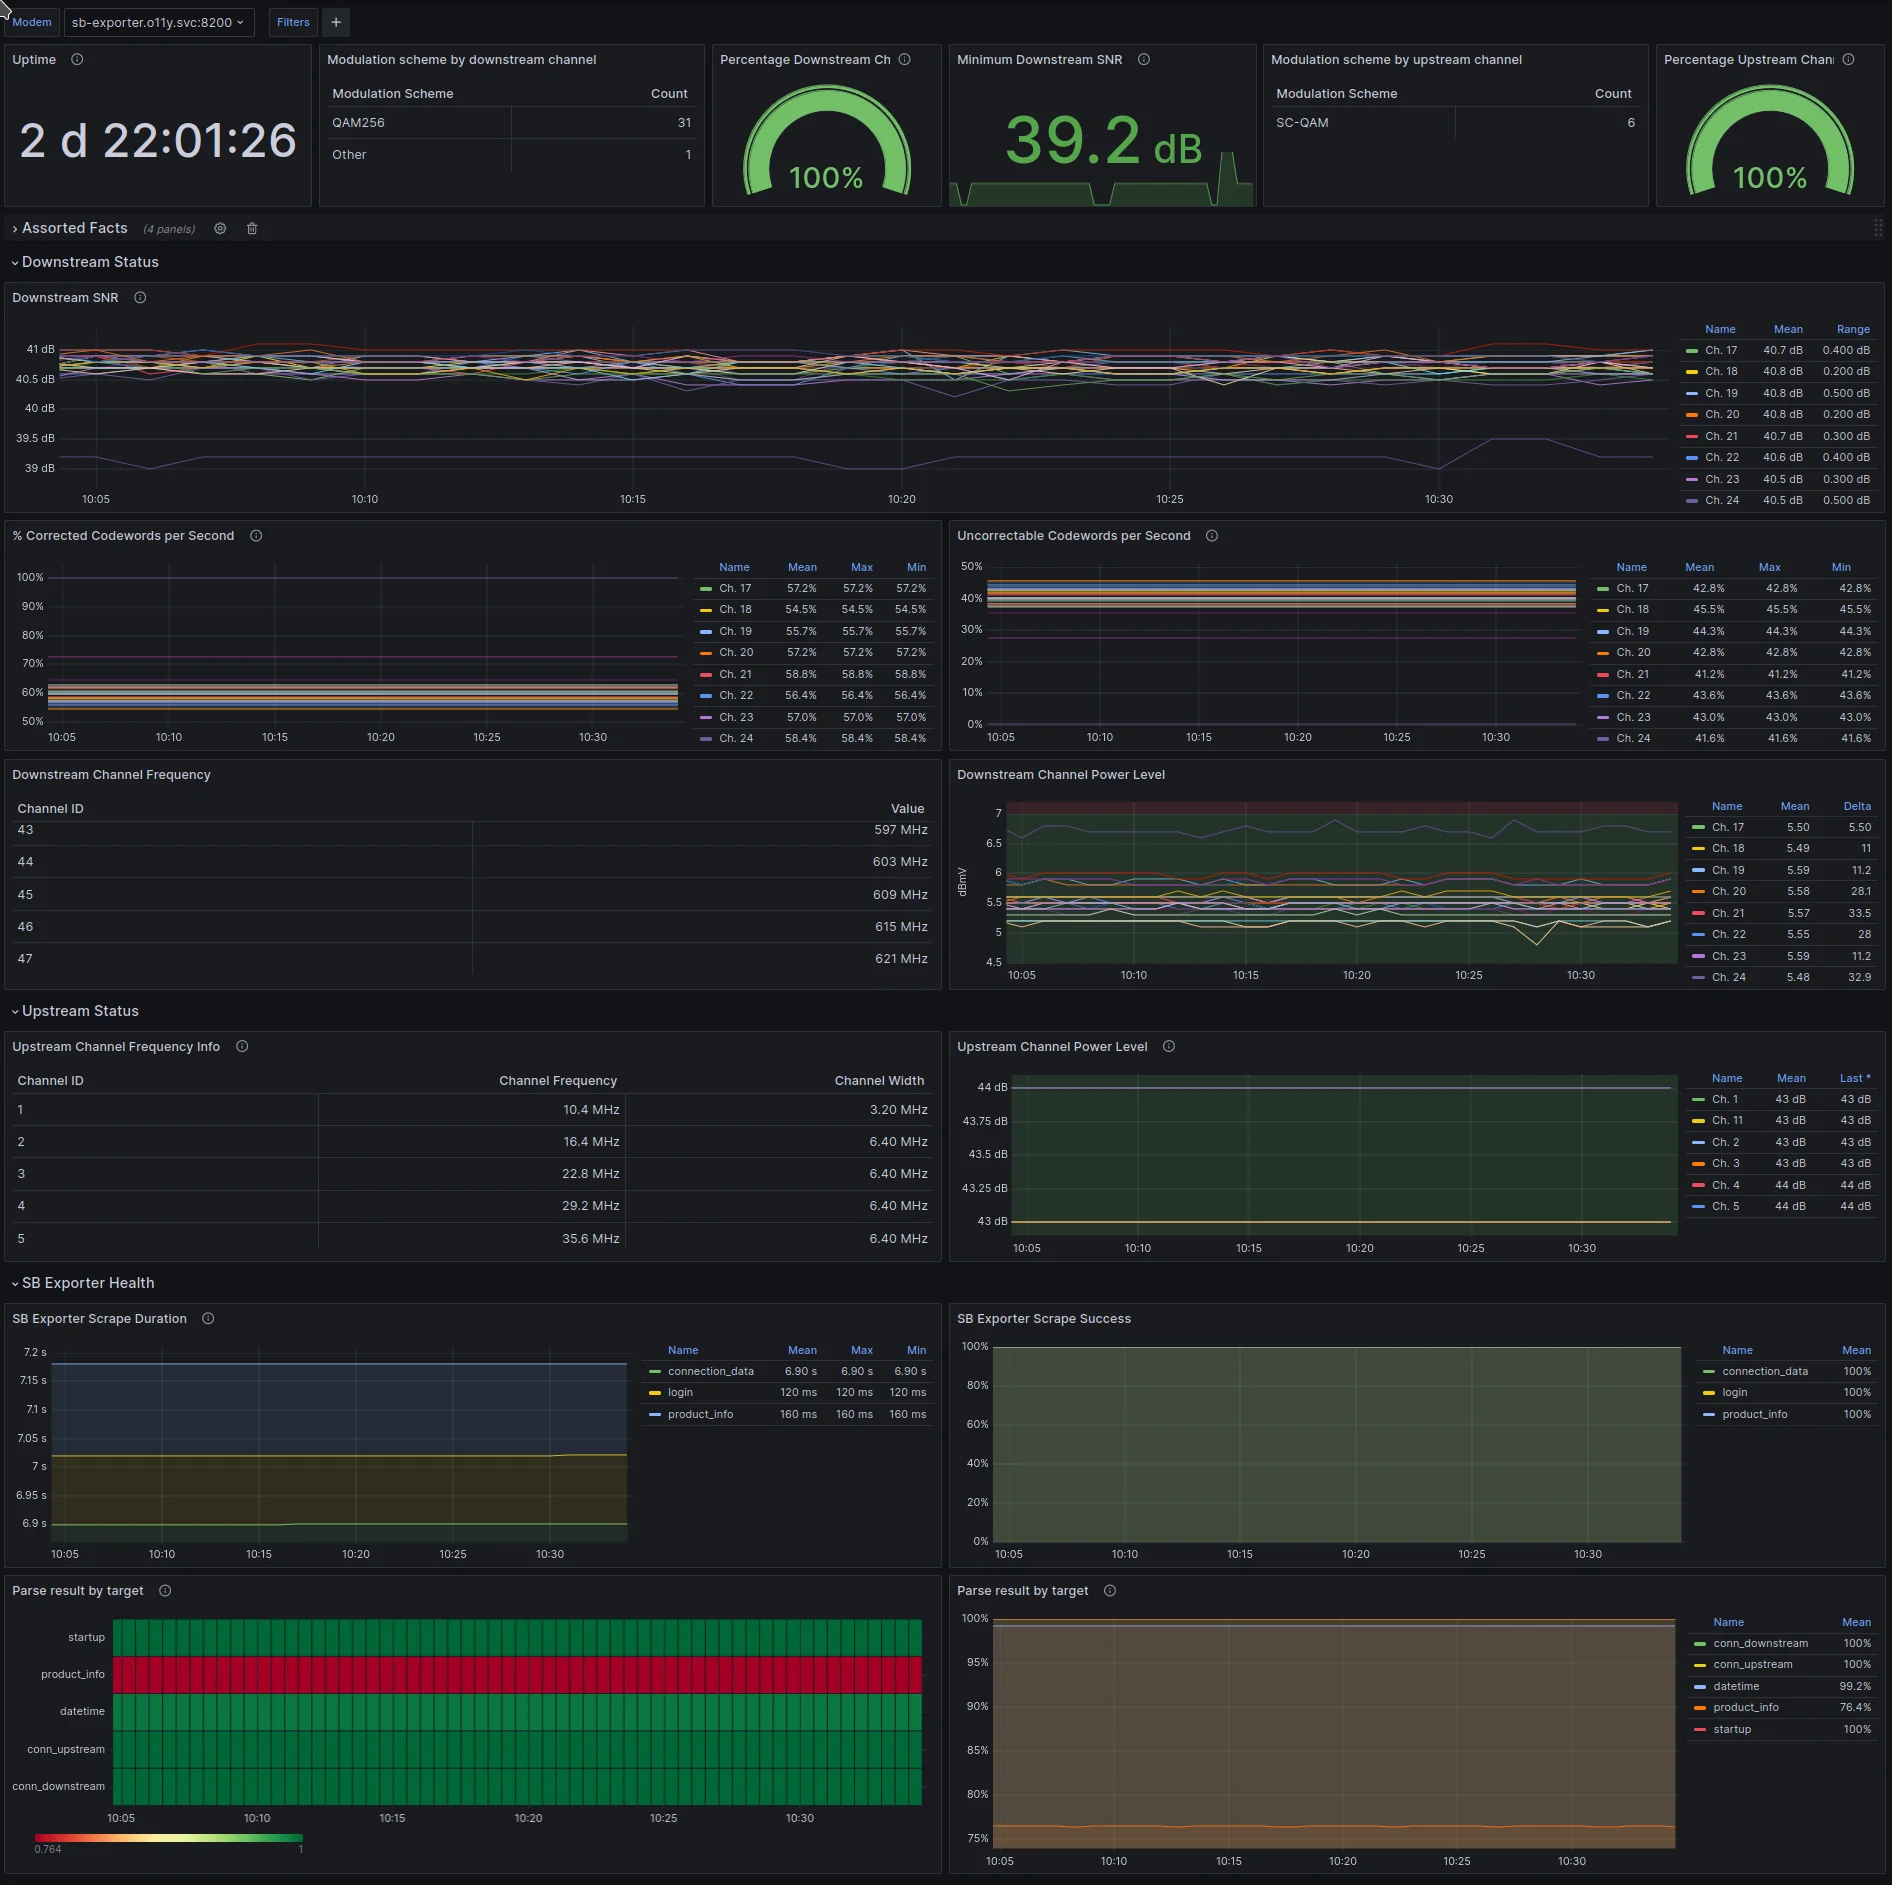Open settings gear for Assorted Facts row

220,229
